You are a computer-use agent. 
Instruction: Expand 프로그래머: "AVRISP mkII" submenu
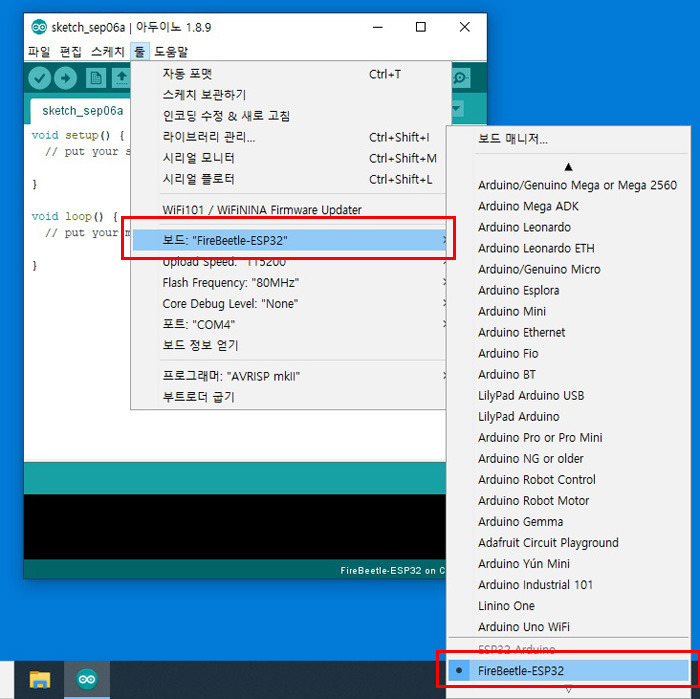[289, 376]
